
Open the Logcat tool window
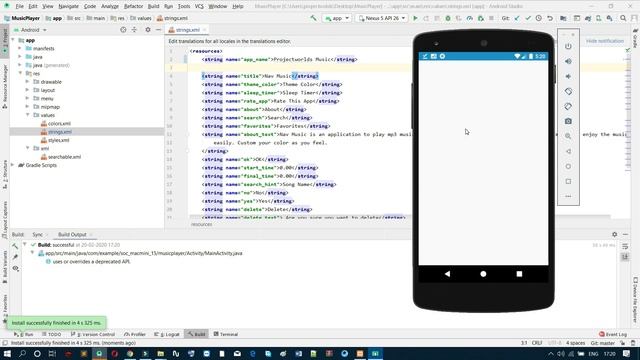point(167,334)
